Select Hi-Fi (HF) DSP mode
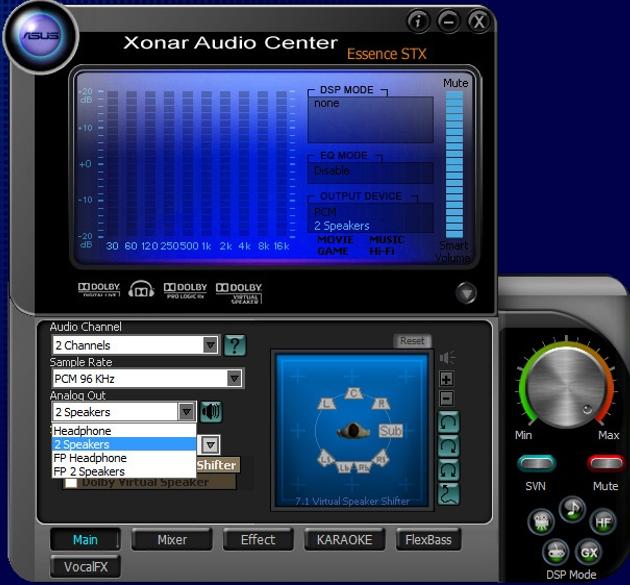Image resolution: width=630 pixels, height=585 pixels. pos(603,522)
